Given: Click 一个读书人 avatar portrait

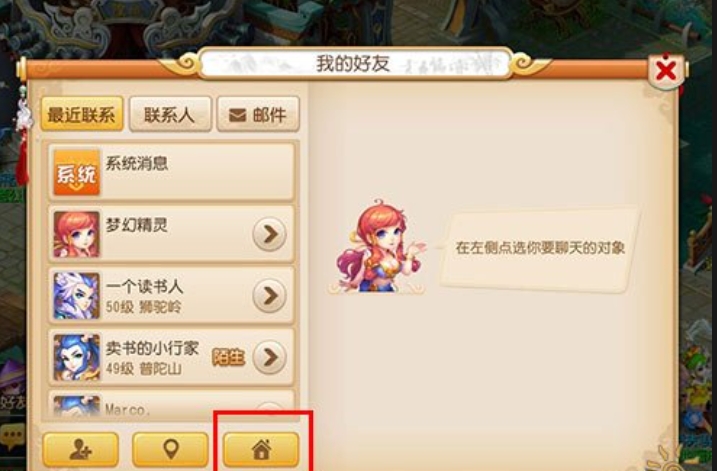Looking at the screenshot, I should tap(76, 296).
